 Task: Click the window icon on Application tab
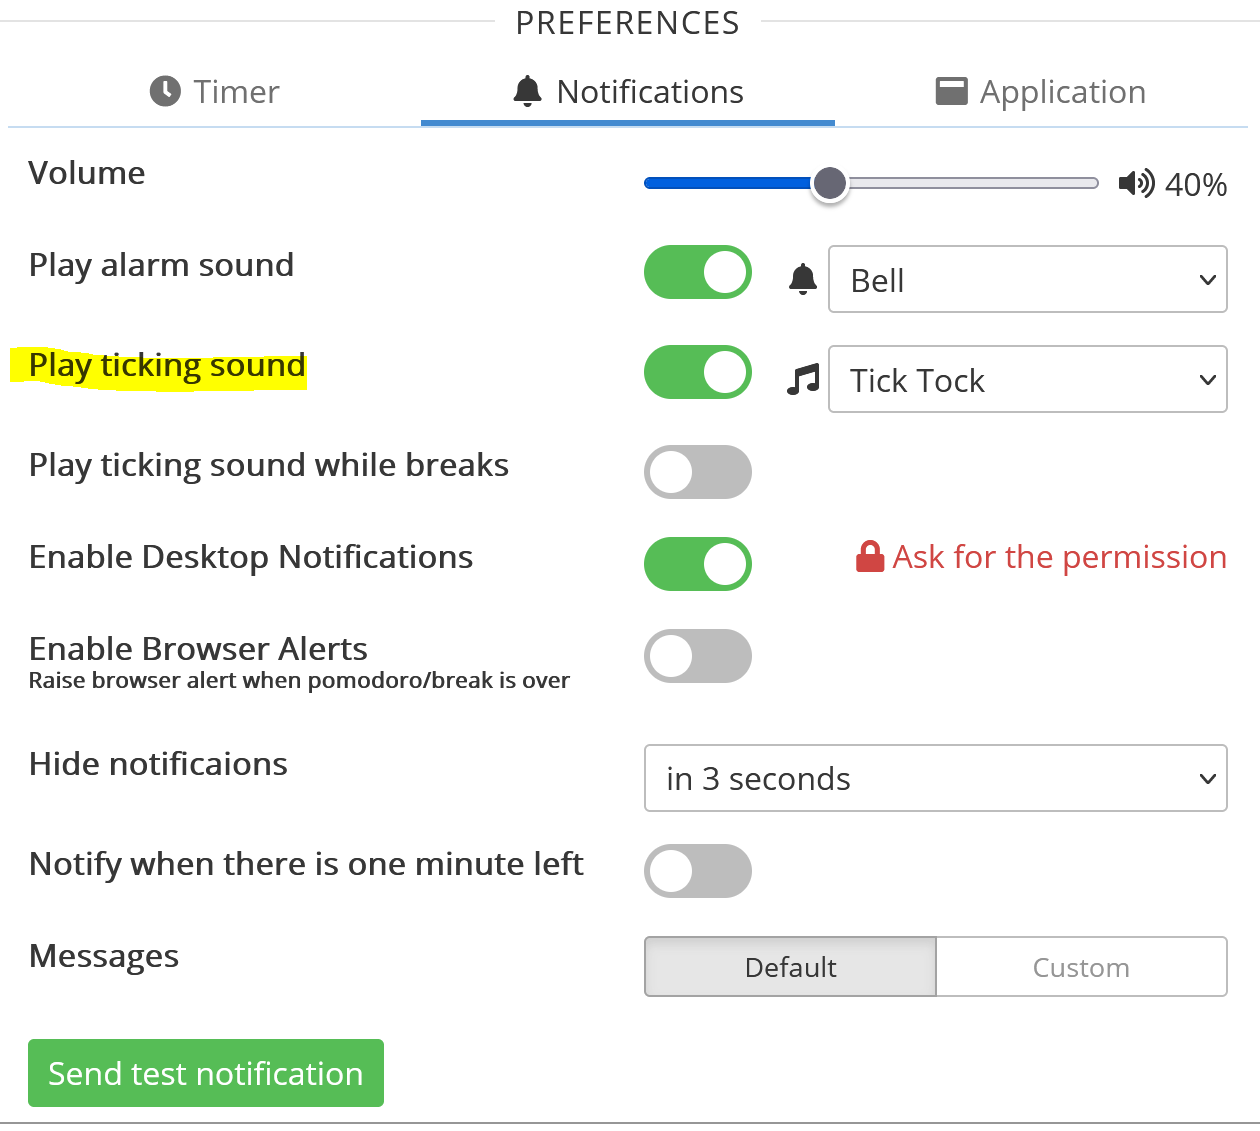pyautogui.click(x=951, y=91)
